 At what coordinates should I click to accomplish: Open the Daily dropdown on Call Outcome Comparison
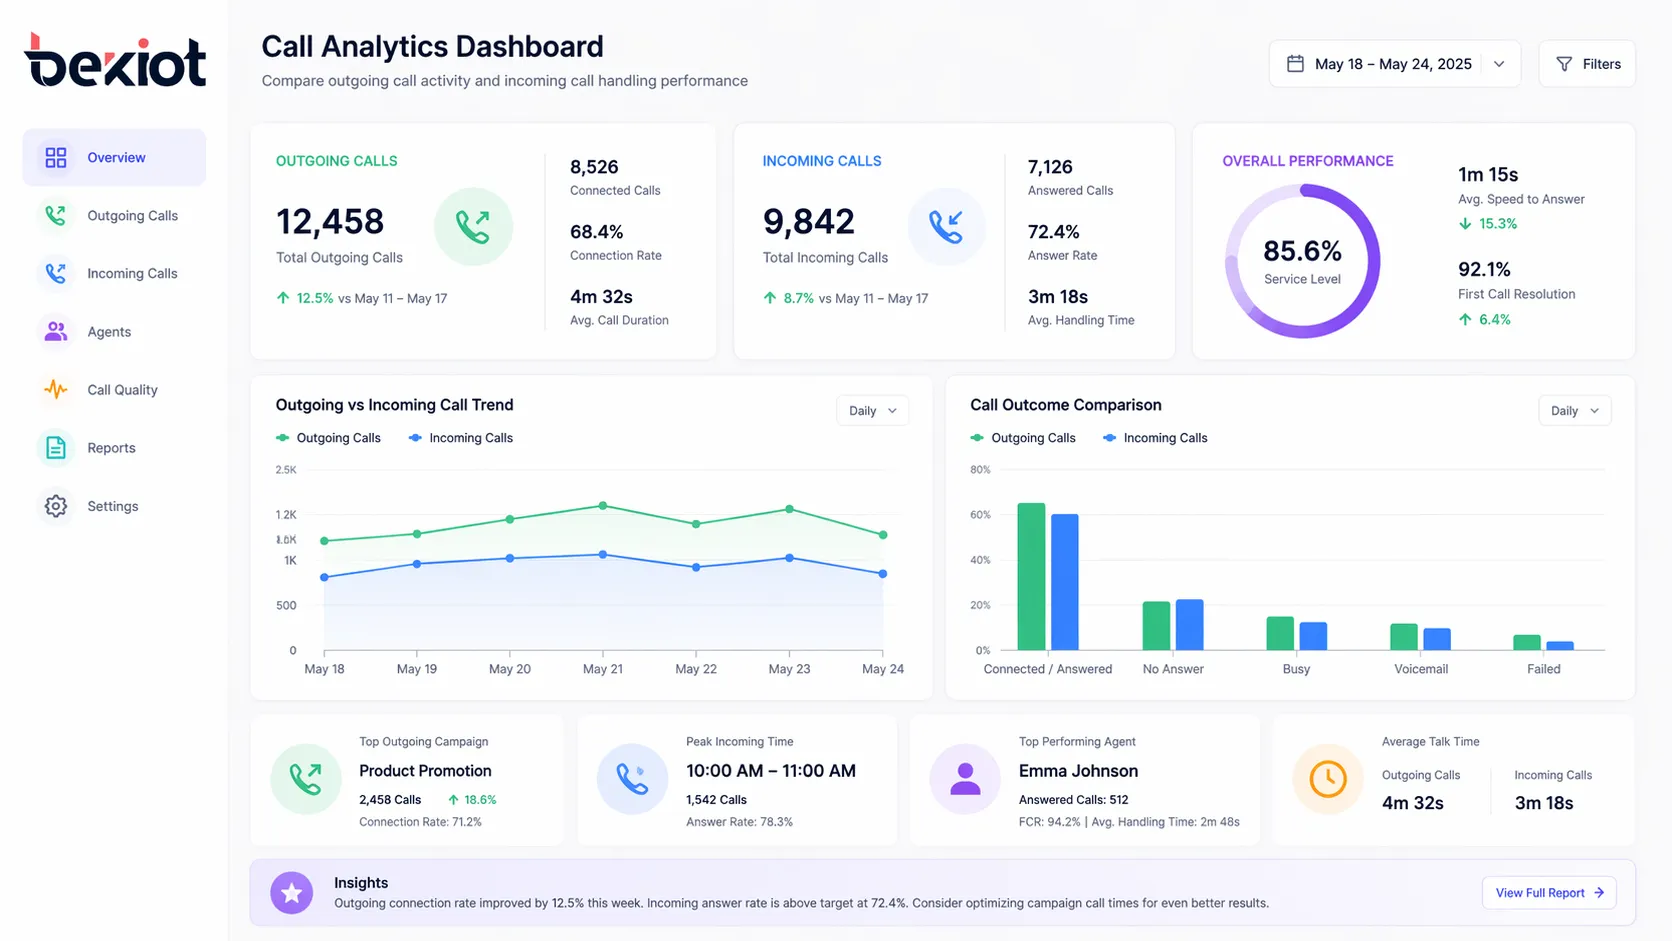tap(1574, 410)
